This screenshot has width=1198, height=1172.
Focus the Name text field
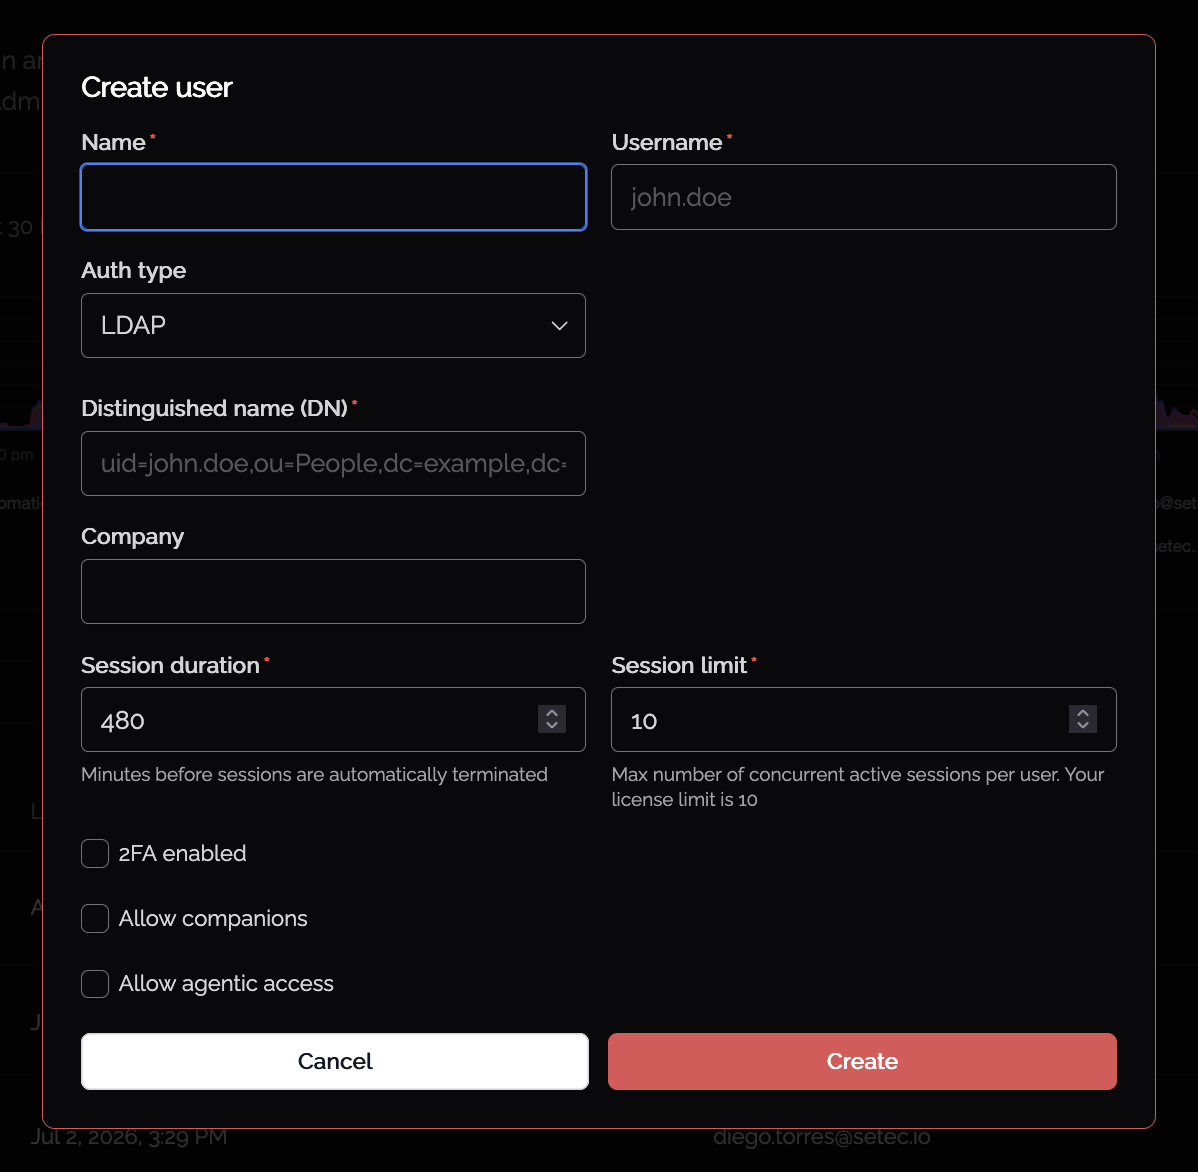point(333,197)
